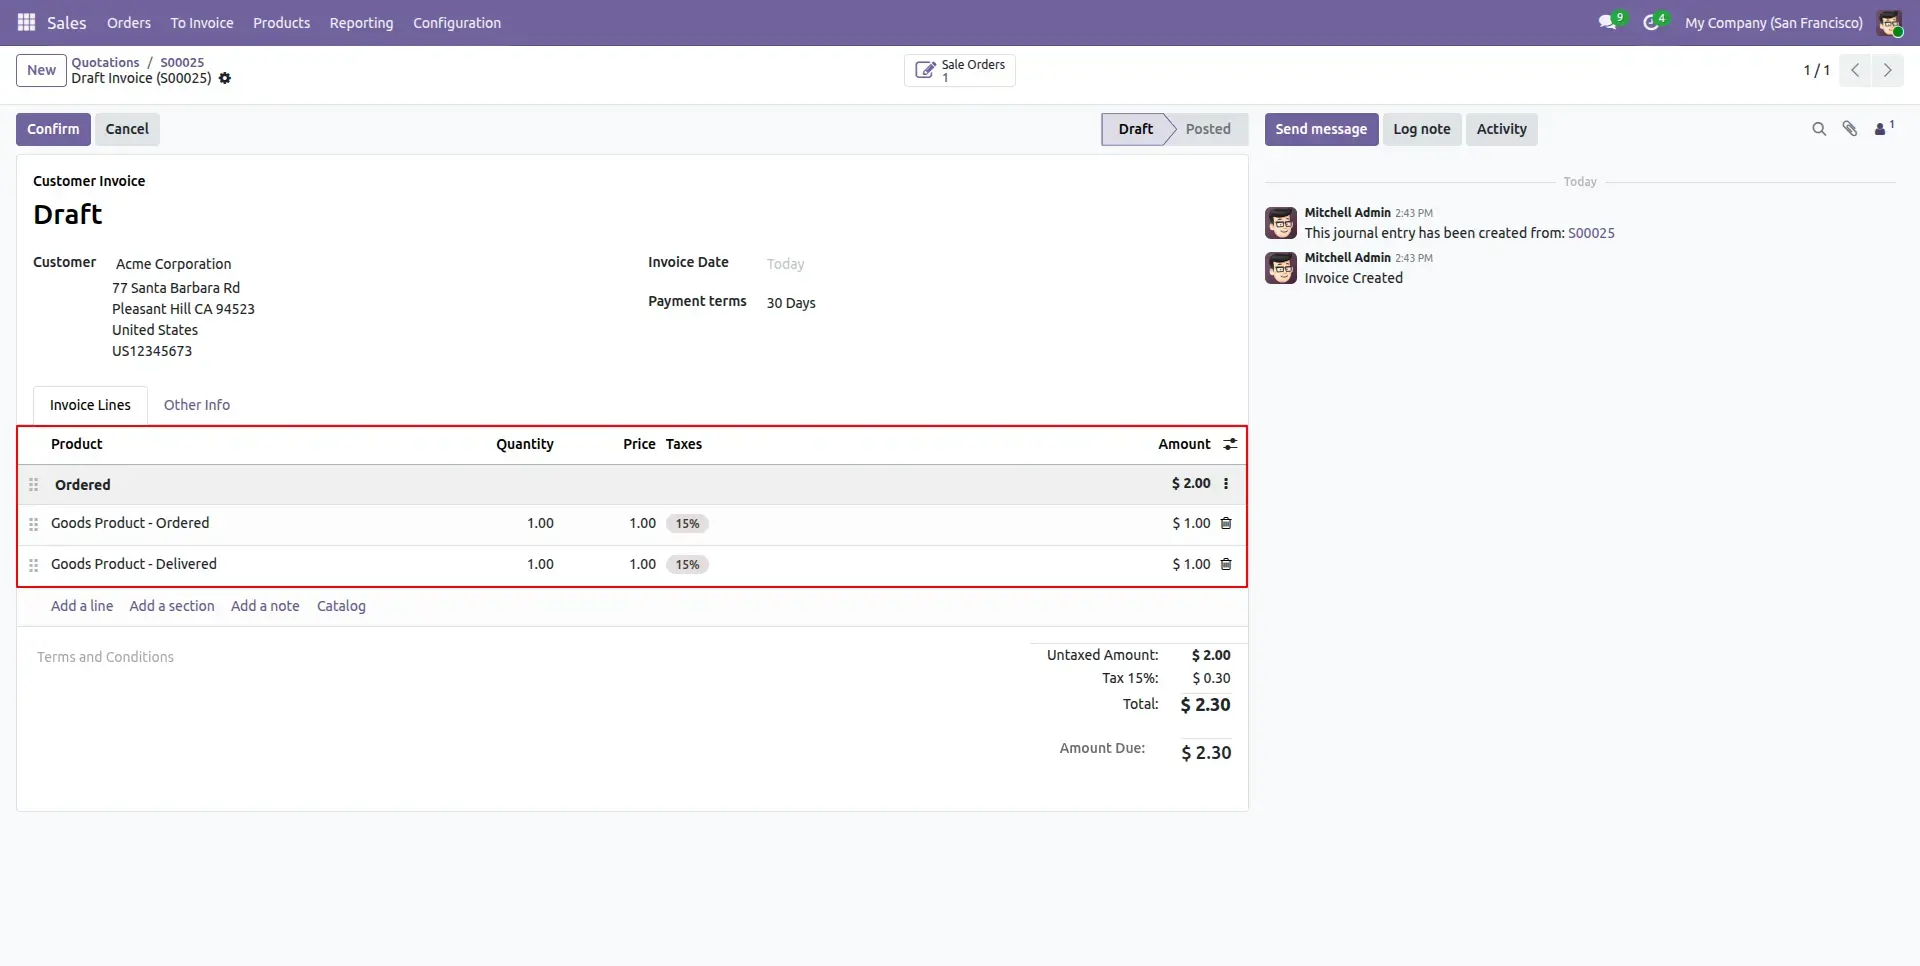
Task: Select the Posted status stage
Action: 1208,129
